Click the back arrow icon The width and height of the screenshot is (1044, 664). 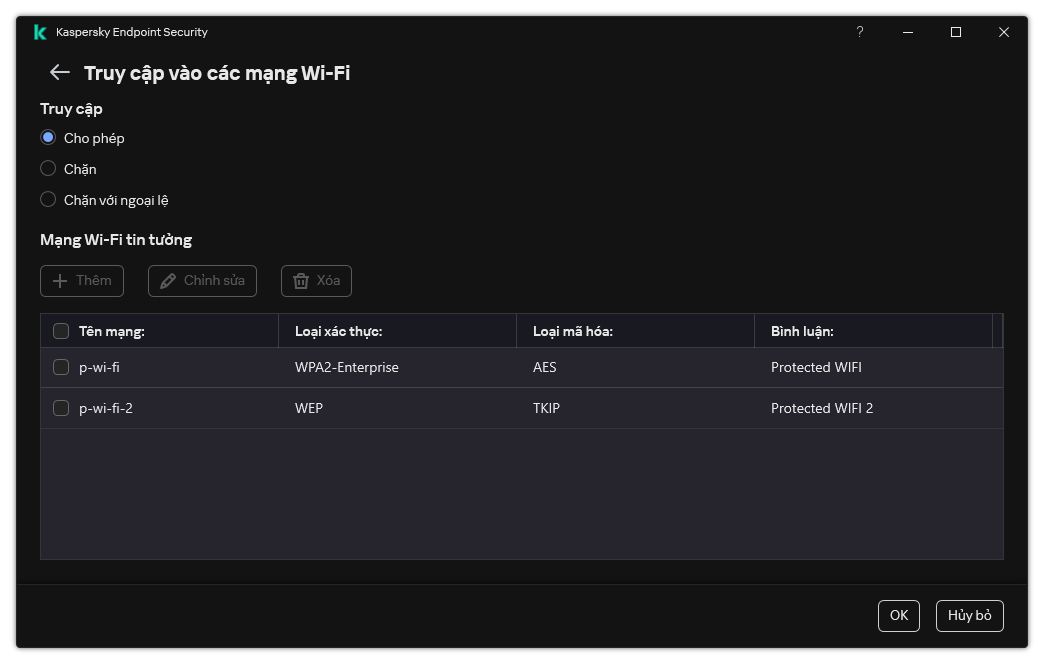tap(59, 72)
